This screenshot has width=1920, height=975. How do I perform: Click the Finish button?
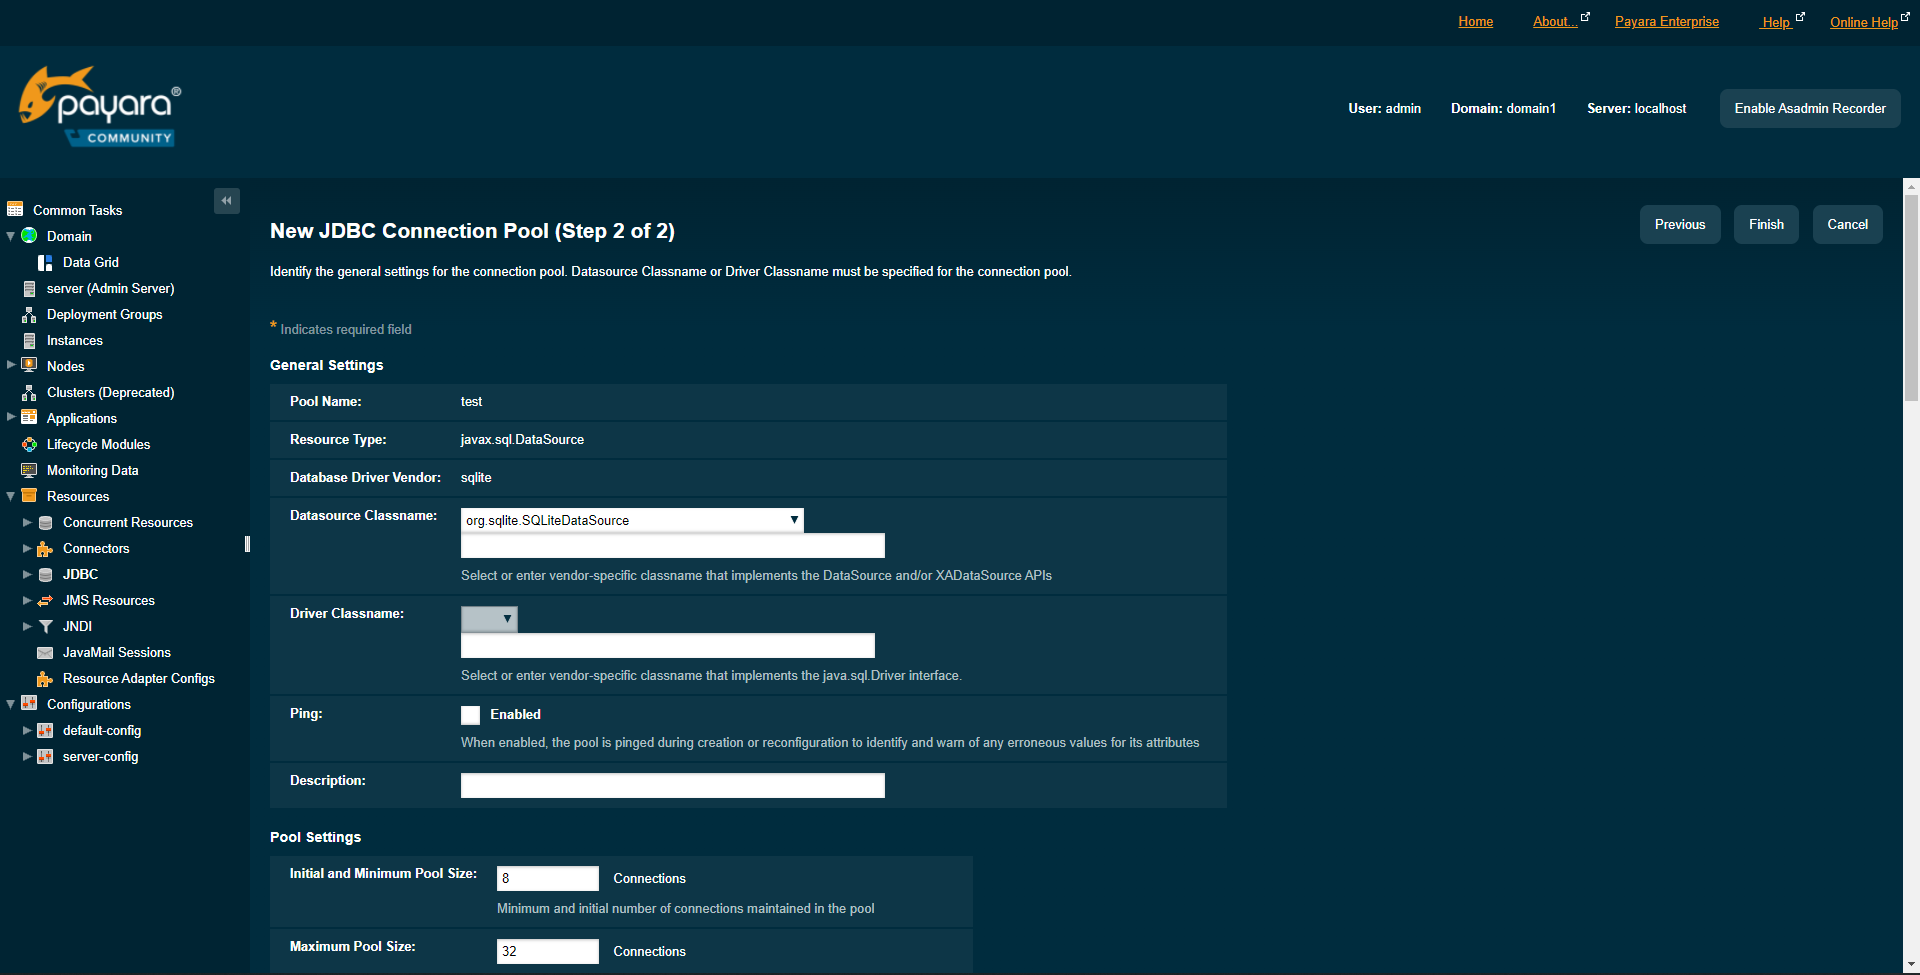pos(1765,224)
